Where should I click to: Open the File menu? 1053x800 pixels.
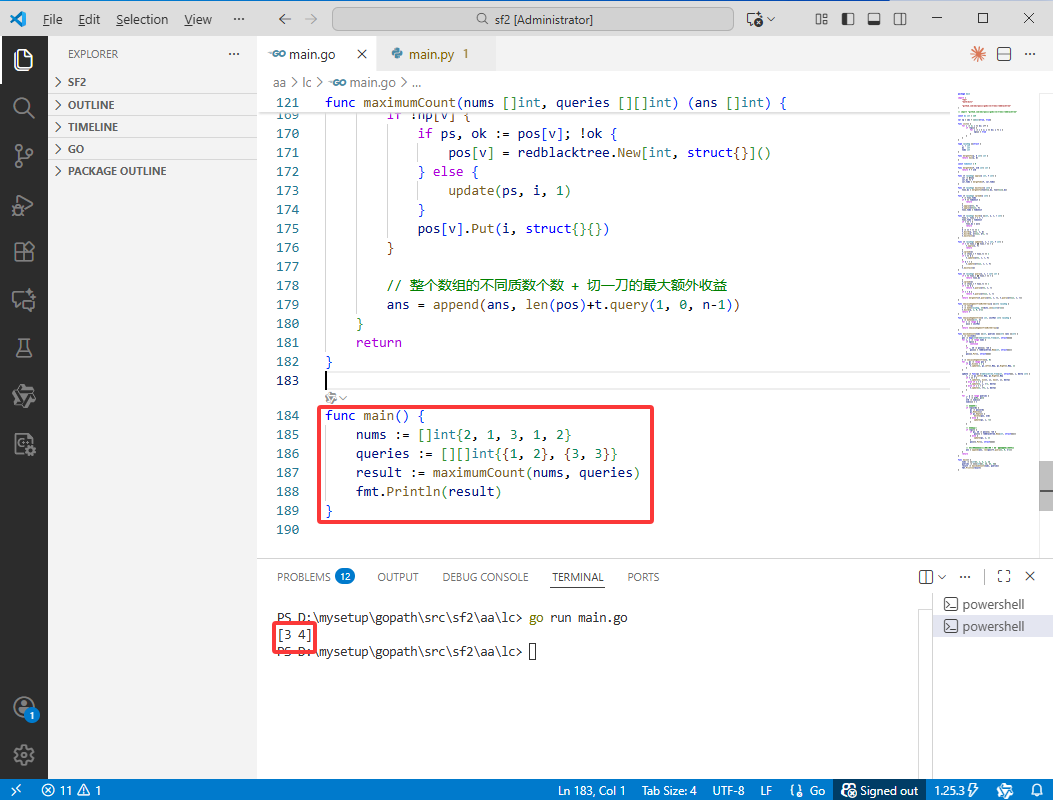point(52,19)
